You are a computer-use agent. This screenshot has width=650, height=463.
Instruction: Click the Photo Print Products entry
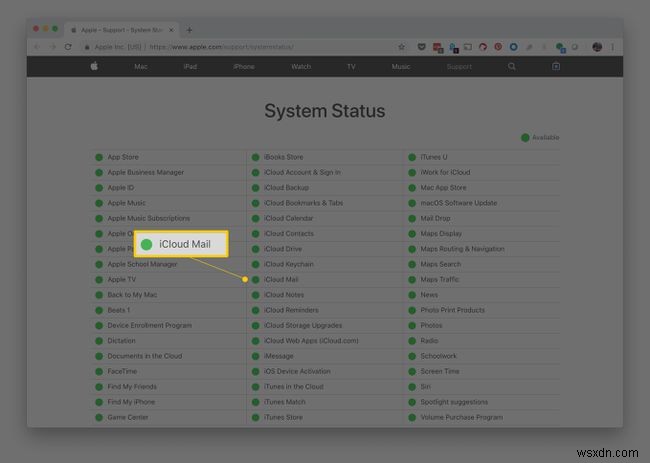coord(453,310)
